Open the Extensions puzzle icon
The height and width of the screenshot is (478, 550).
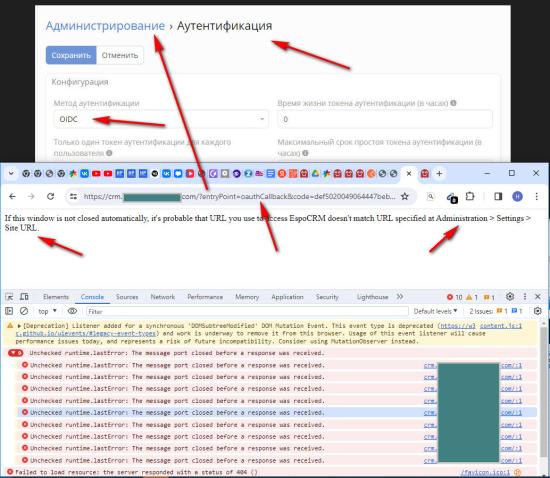(x=470, y=196)
